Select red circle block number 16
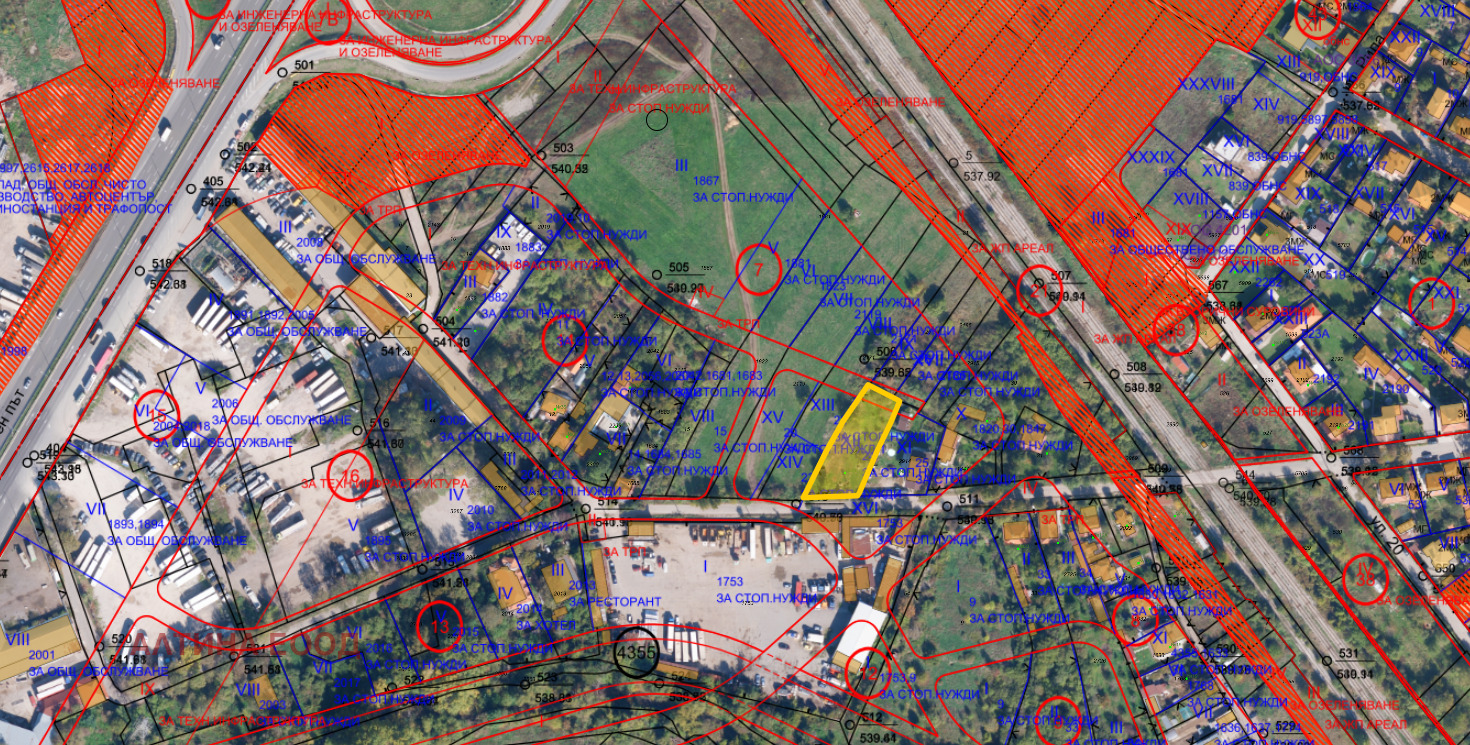Viewport: 1470px width, 745px height. (x=350, y=469)
